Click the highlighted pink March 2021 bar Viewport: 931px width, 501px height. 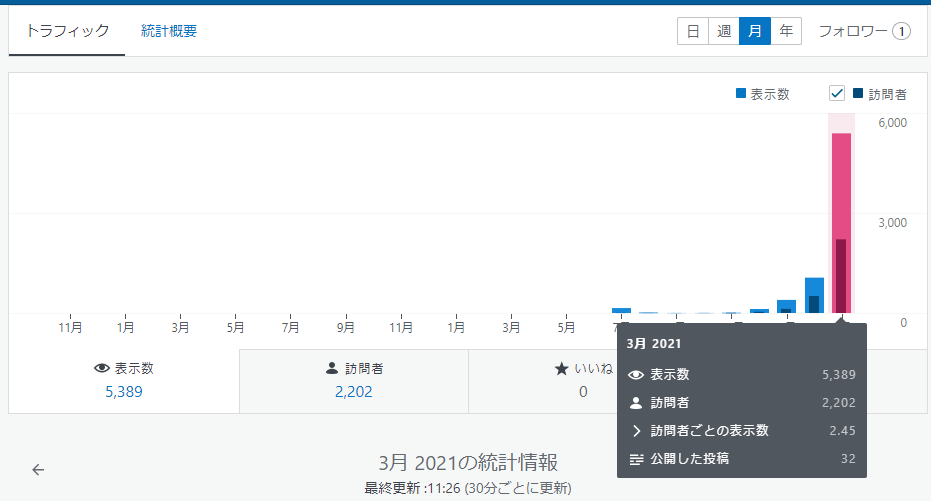coord(841,220)
